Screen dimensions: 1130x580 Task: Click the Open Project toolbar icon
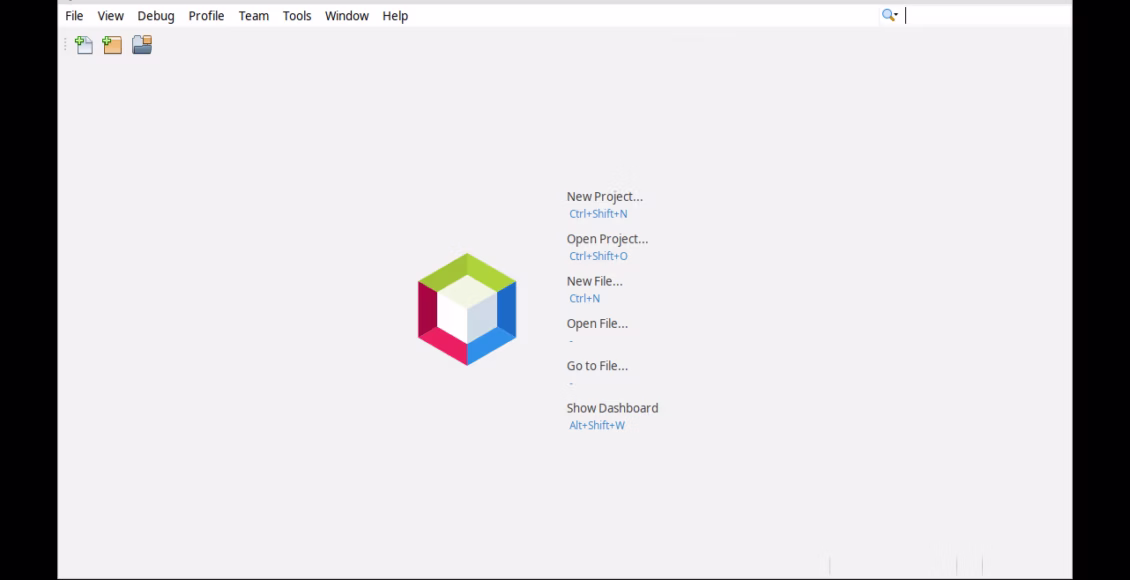pos(141,44)
